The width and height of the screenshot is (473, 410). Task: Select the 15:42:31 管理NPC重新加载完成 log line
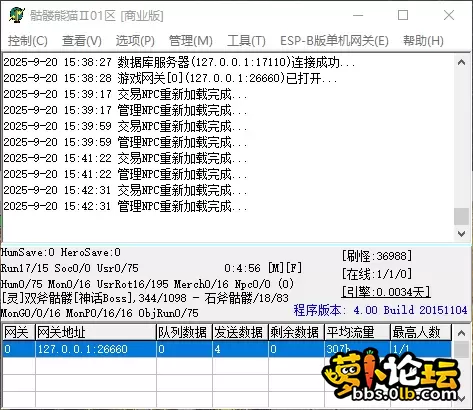tap(125, 206)
